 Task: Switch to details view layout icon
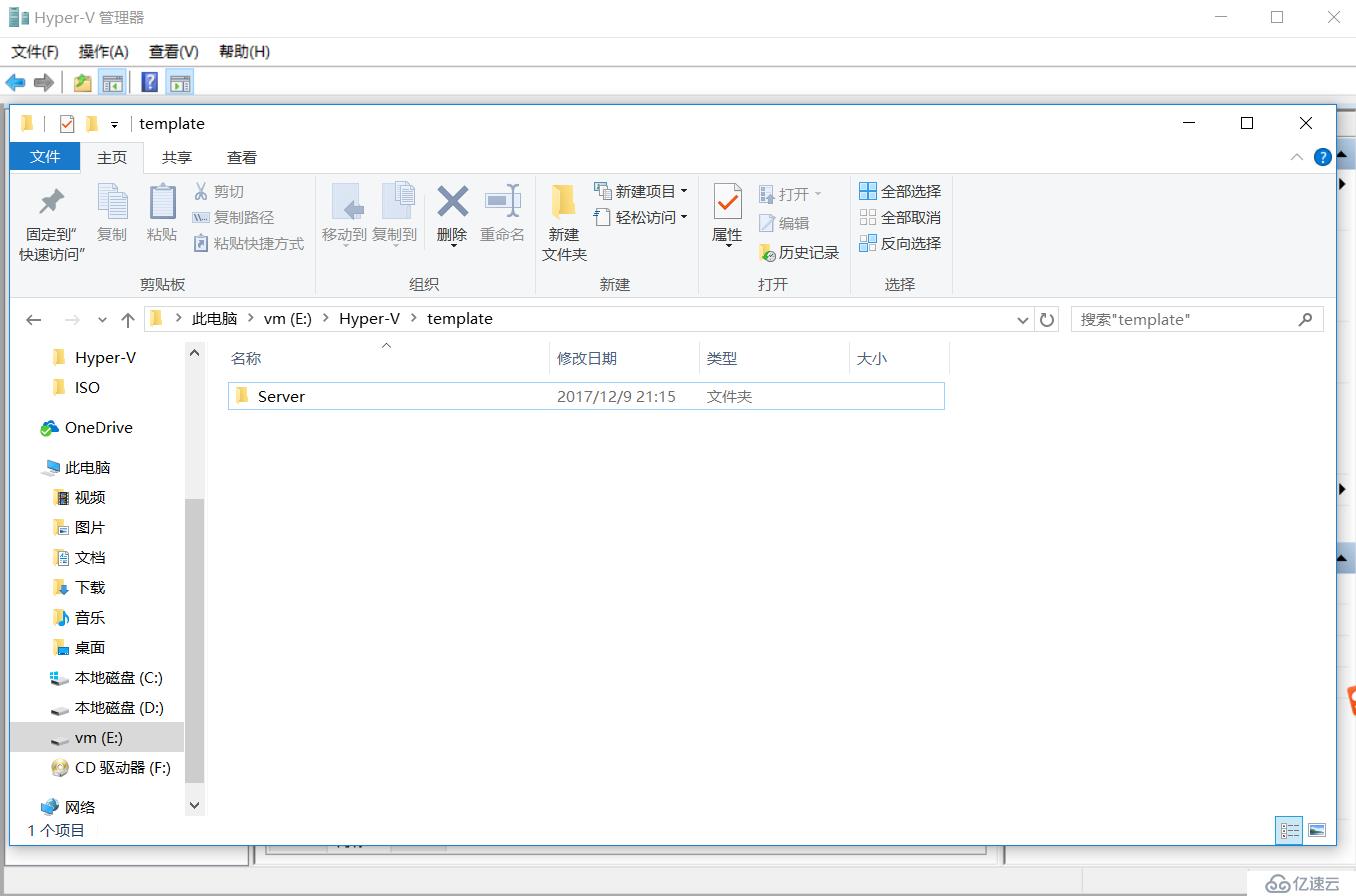click(1290, 830)
